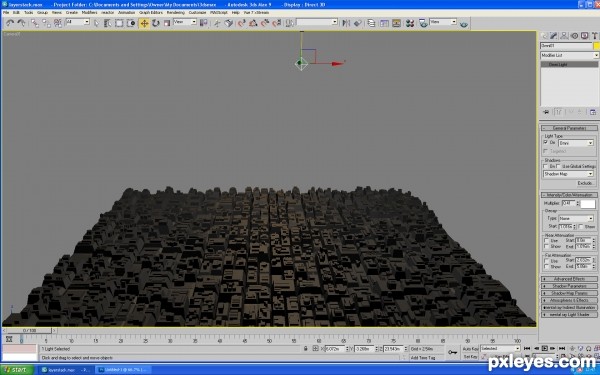Toggle Window/Crossing selection icon
Viewport: 600px width, 375px height.
click(x=131, y=23)
